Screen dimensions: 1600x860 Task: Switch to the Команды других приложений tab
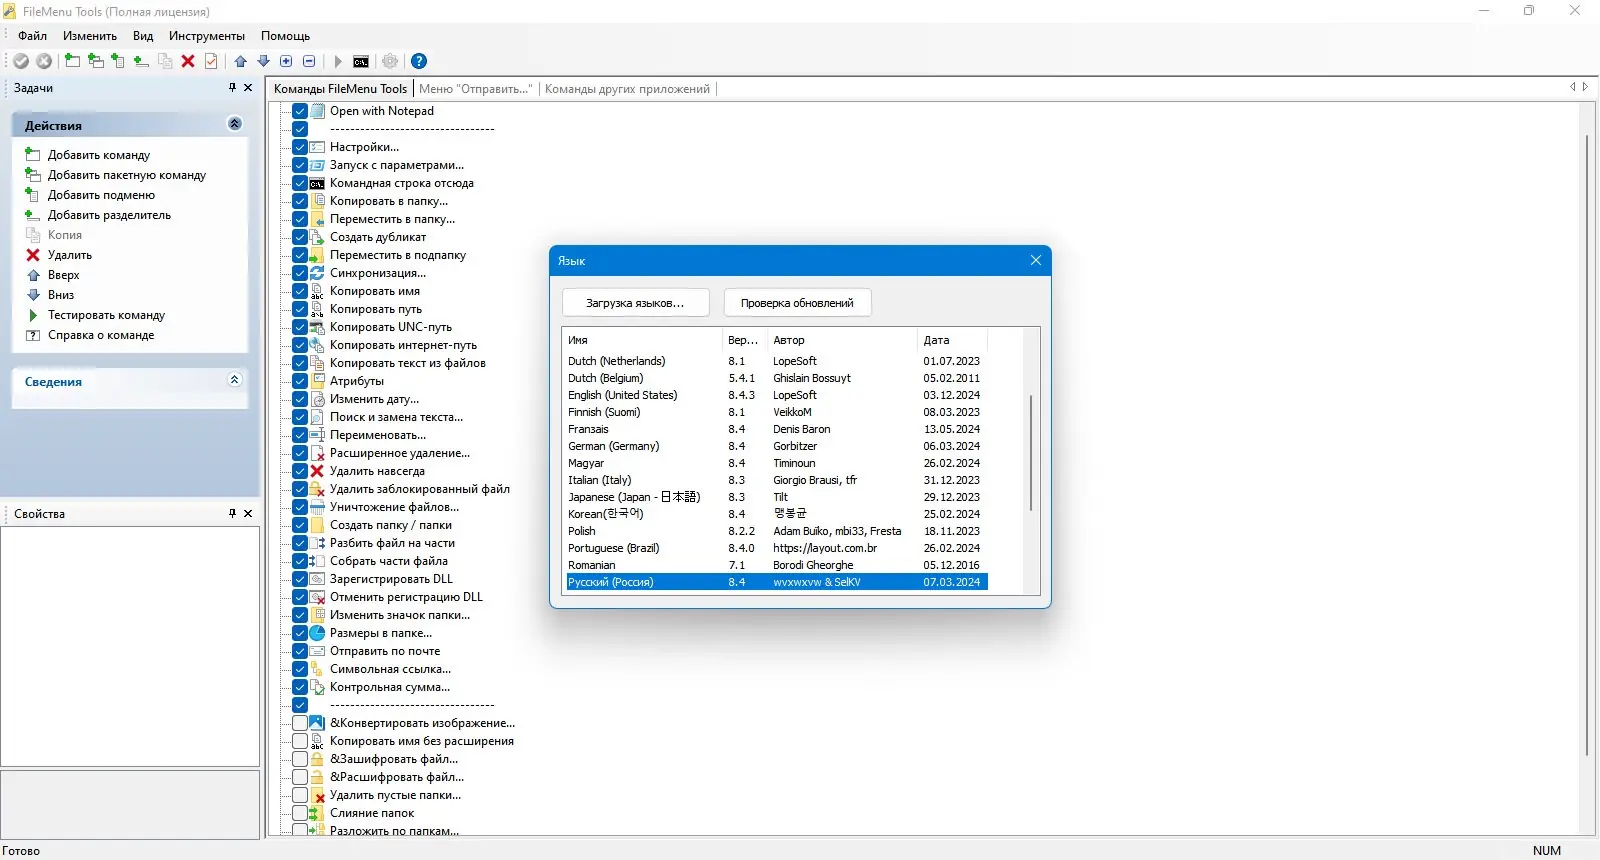coord(627,89)
